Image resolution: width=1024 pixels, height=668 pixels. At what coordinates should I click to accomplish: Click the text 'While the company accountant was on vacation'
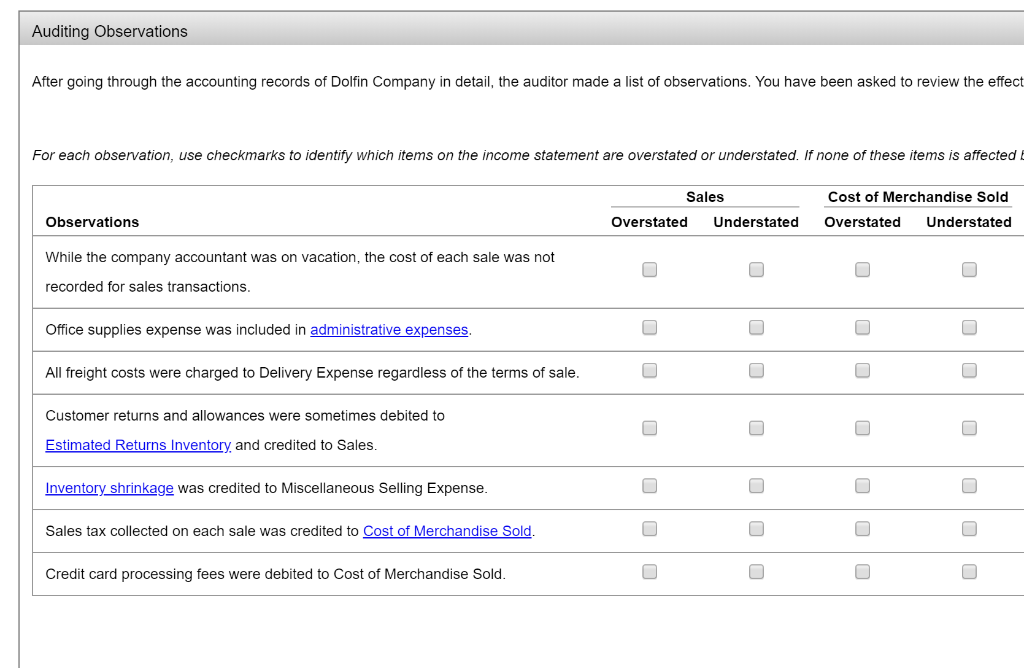coord(202,257)
